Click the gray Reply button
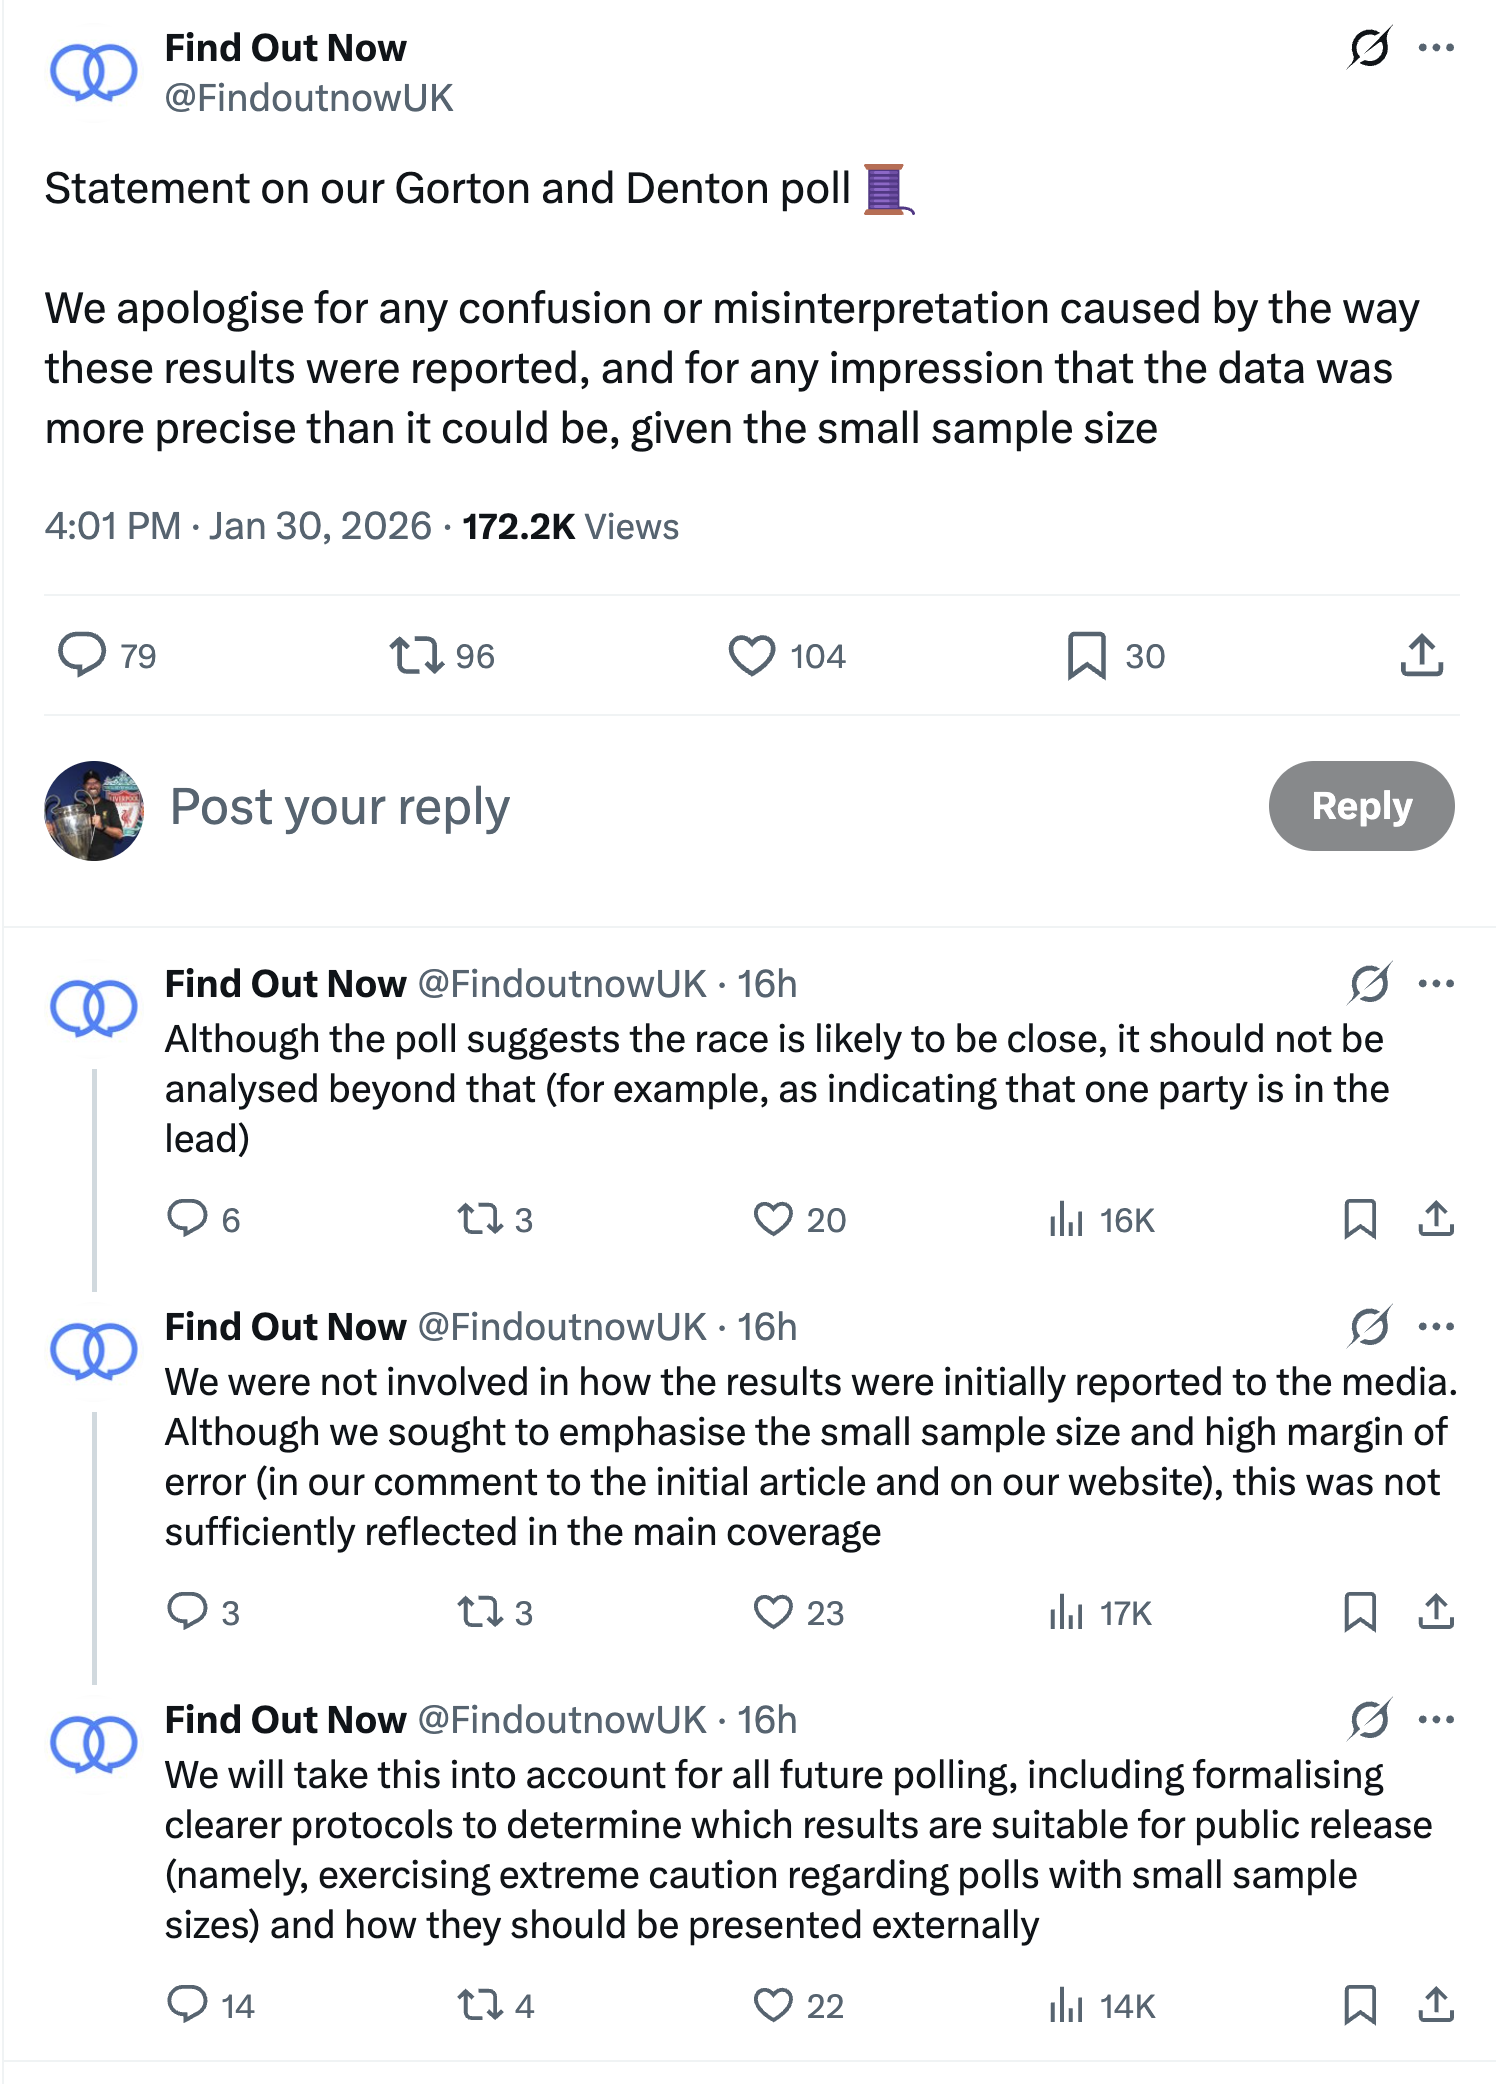 tap(1361, 806)
